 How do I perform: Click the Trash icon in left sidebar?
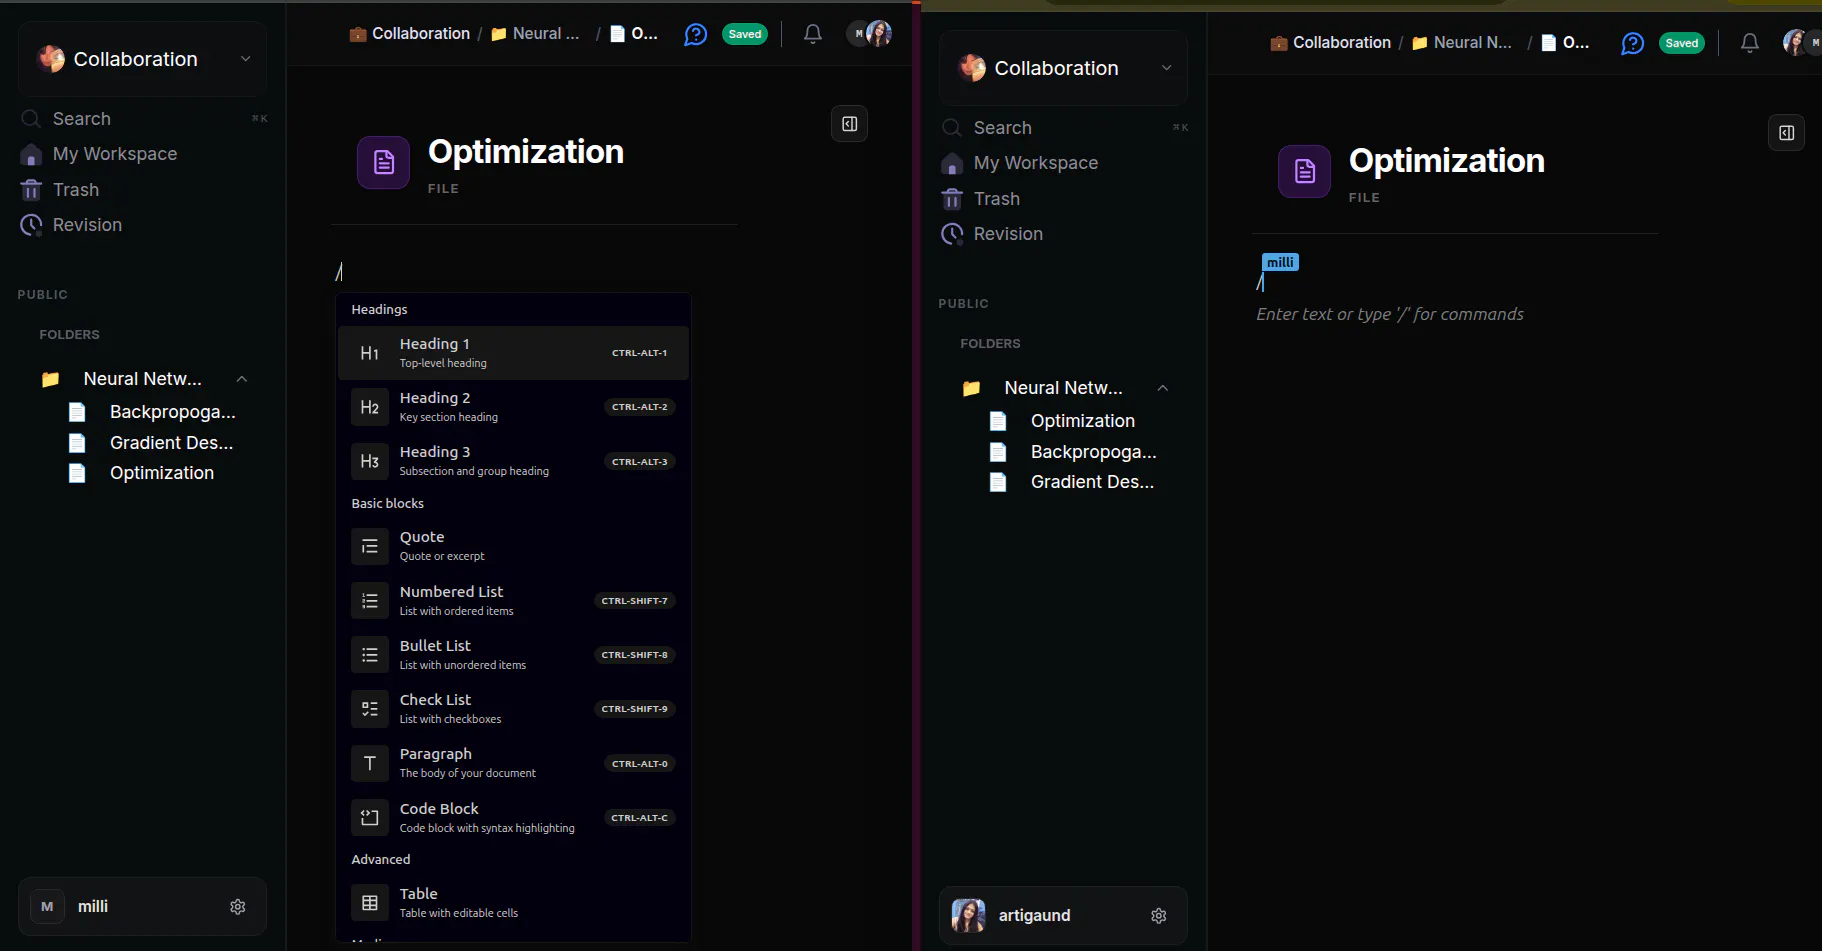[x=31, y=190]
